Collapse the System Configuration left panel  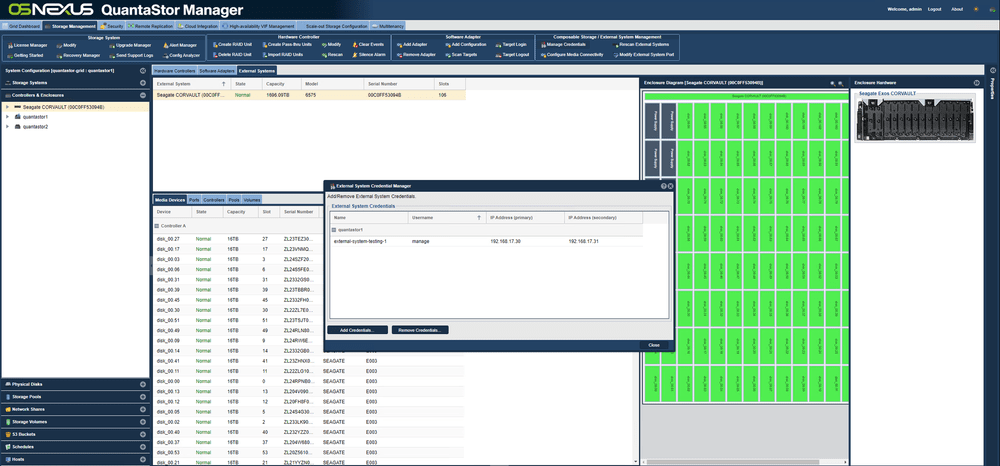143,71
